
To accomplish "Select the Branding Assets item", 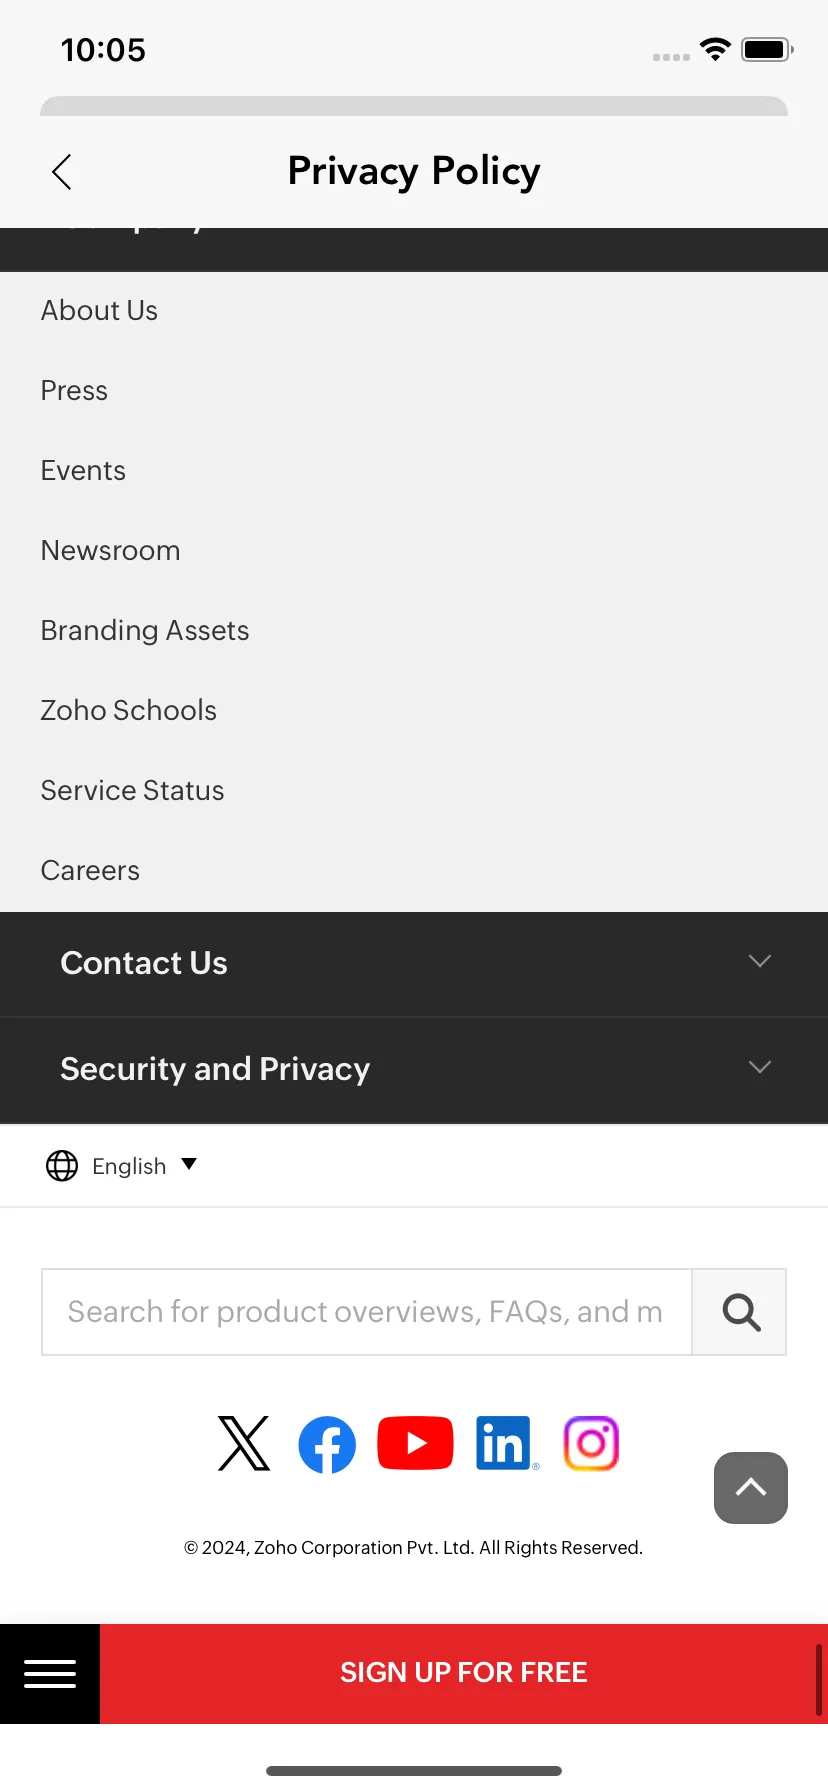I will tap(145, 631).
